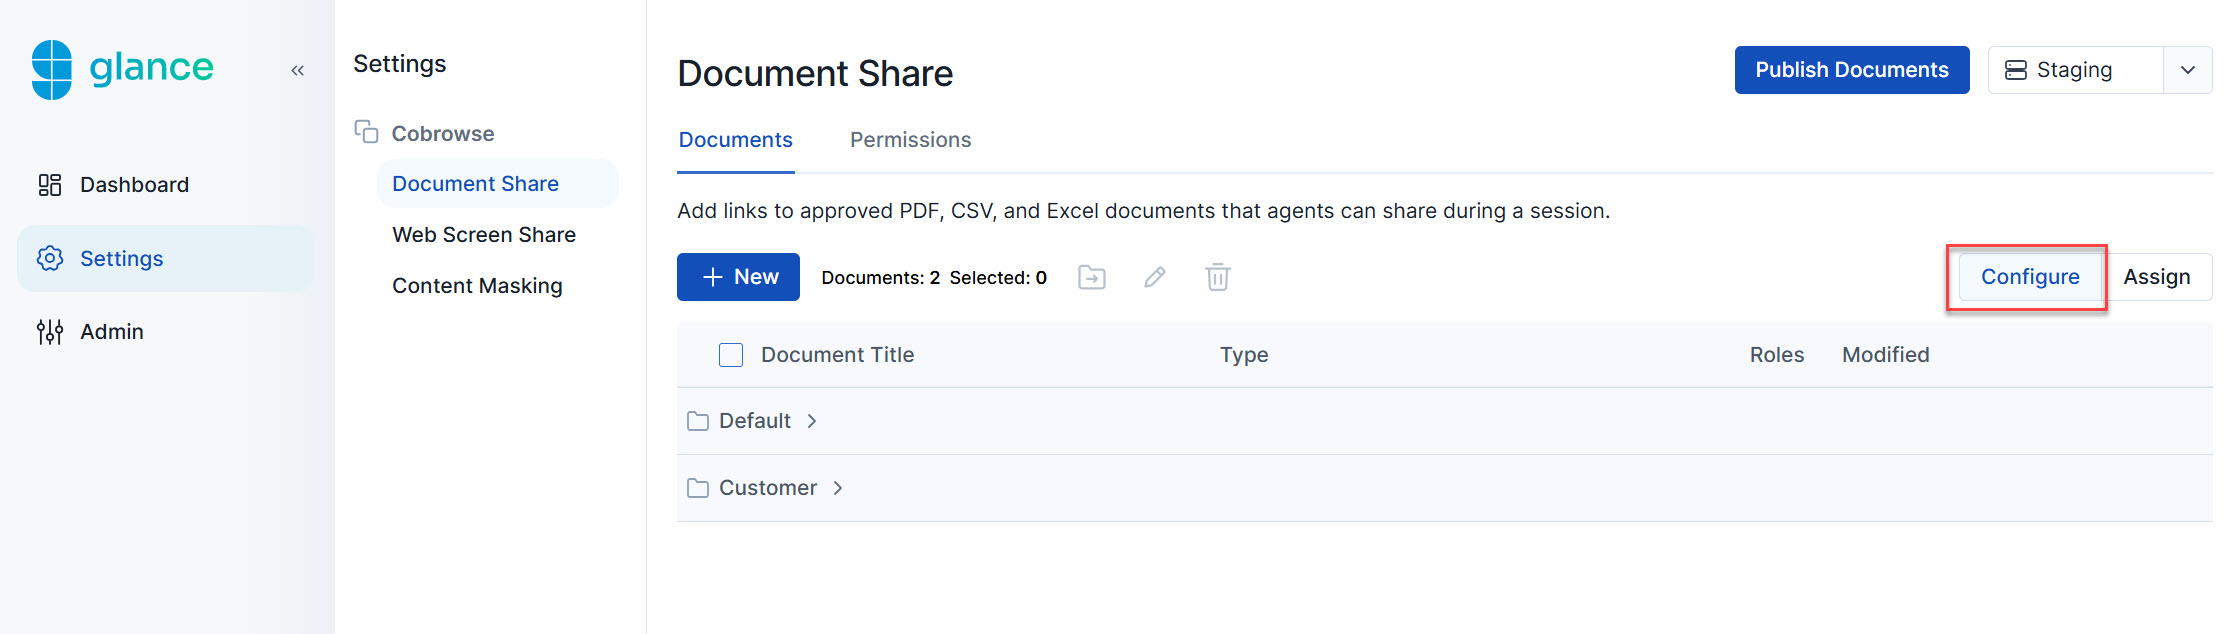This screenshot has height=634, width=2240.
Task: Expand the Customer folder chevron
Action: point(838,488)
